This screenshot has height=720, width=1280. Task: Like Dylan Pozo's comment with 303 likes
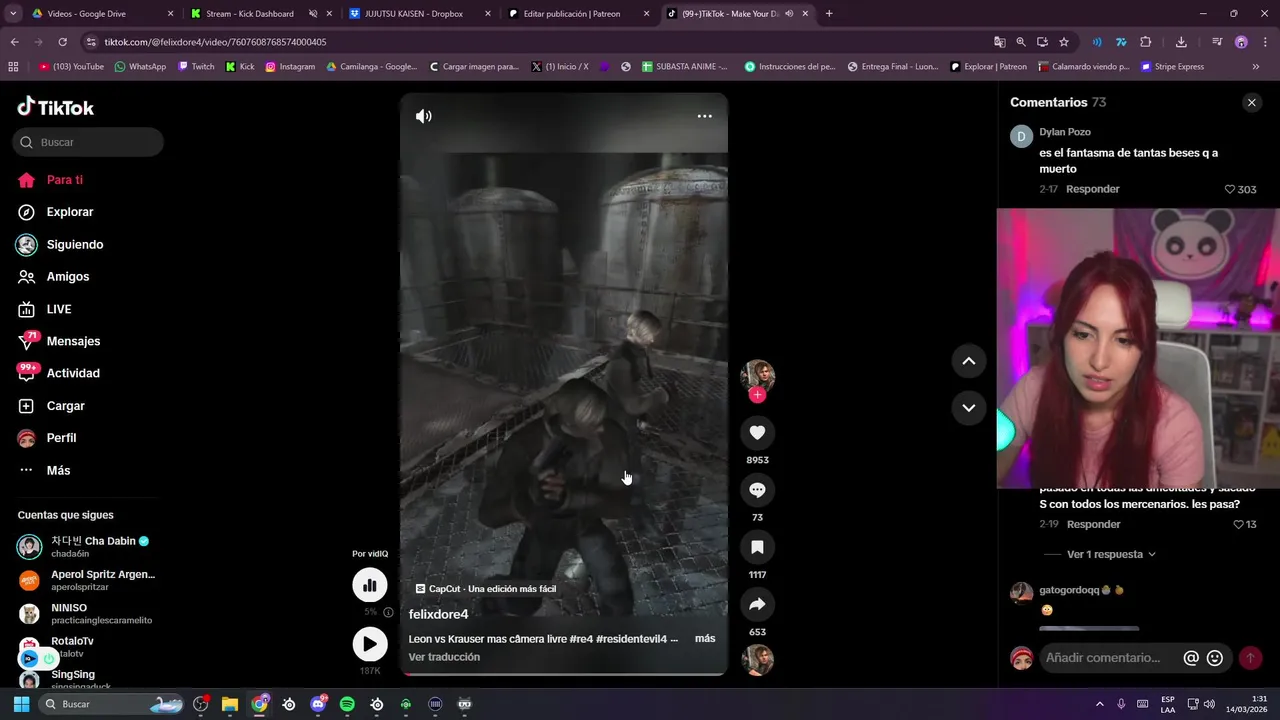1230,189
